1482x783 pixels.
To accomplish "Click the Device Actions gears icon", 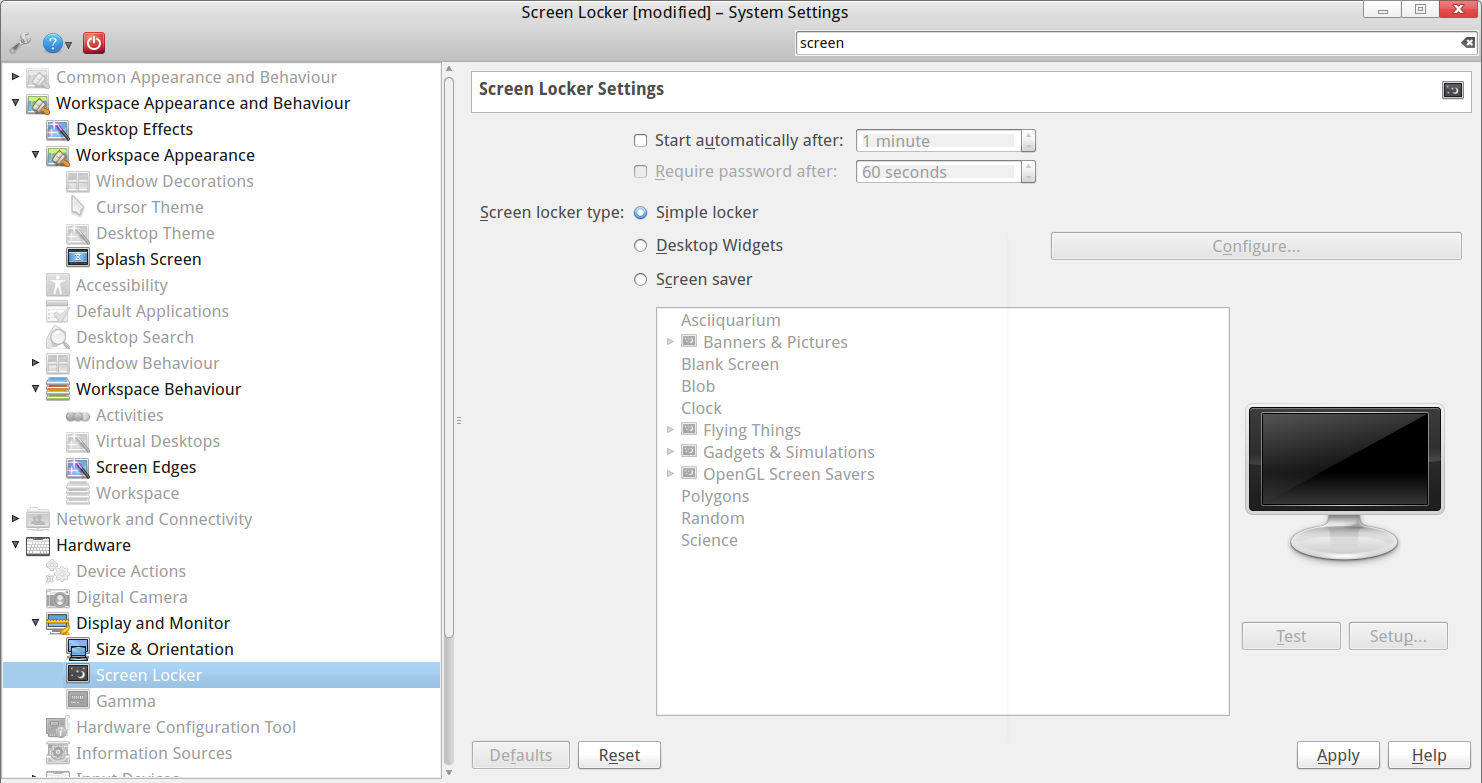I will (58, 571).
